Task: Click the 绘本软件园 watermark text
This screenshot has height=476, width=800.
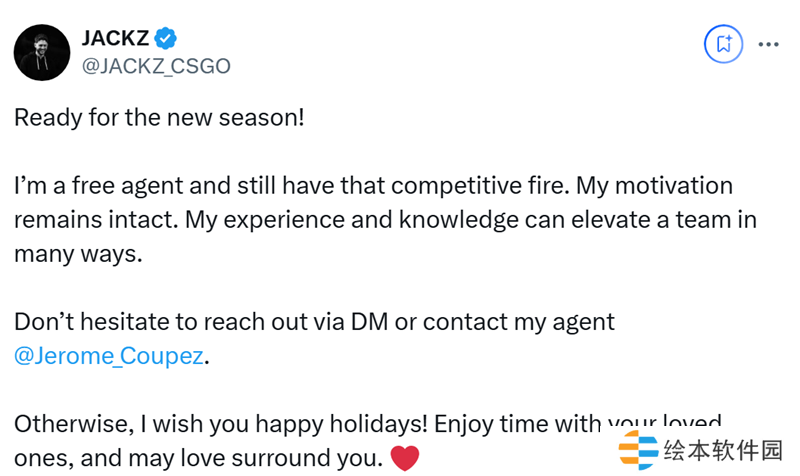Action: (x=722, y=452)
